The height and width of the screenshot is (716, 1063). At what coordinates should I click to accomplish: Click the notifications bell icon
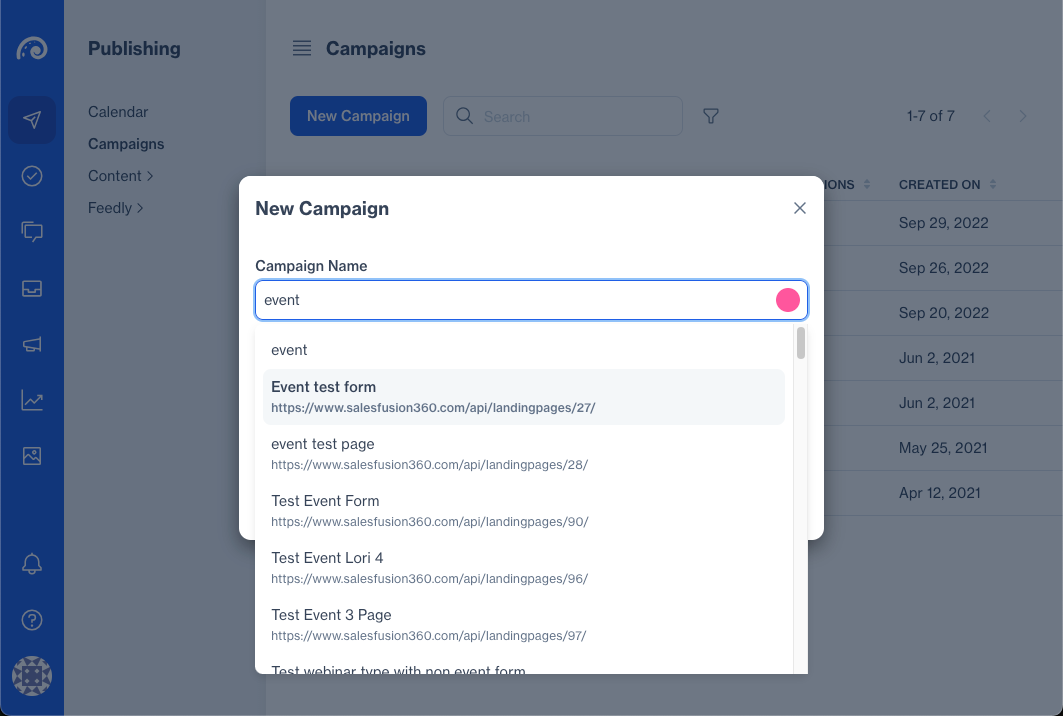pyautogui.click(x=32, y=564)
